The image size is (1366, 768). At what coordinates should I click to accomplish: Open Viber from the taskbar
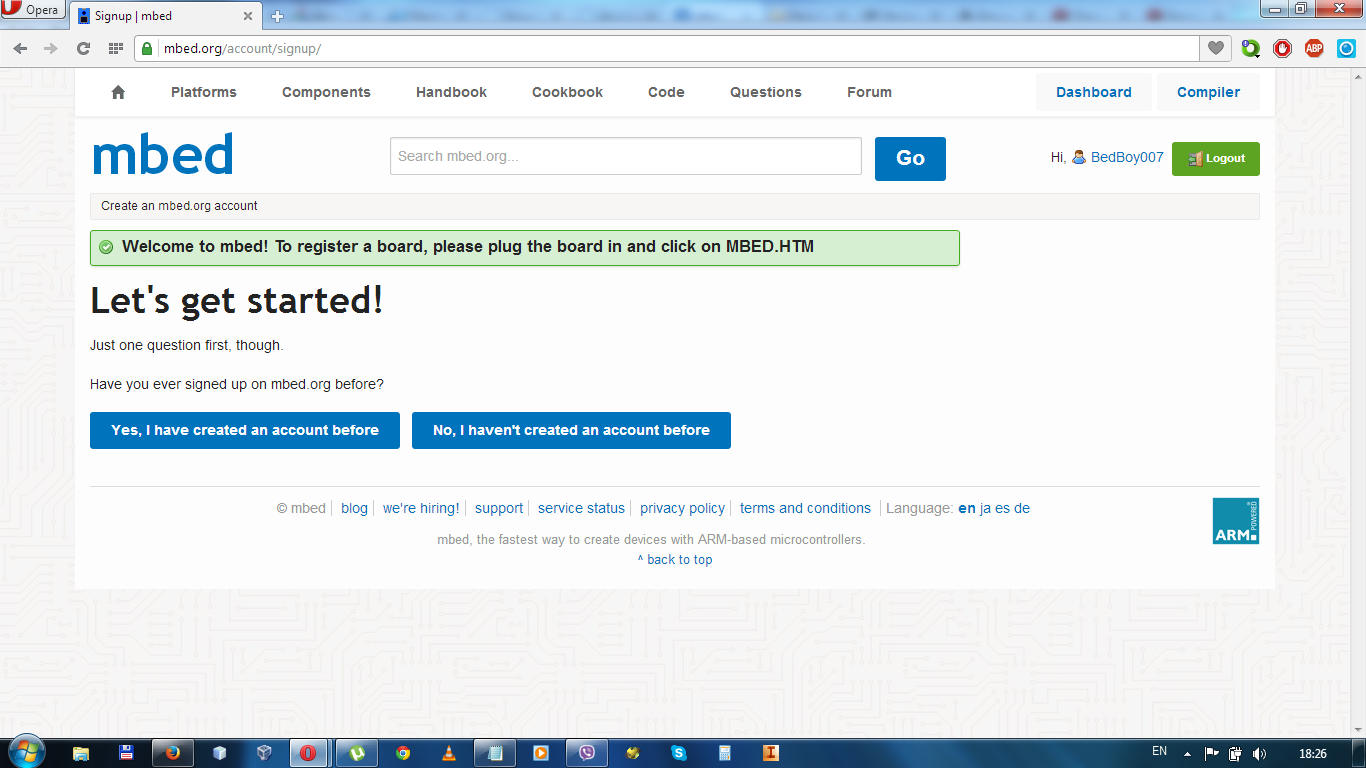pyautogui.click(x=586, y=753)
